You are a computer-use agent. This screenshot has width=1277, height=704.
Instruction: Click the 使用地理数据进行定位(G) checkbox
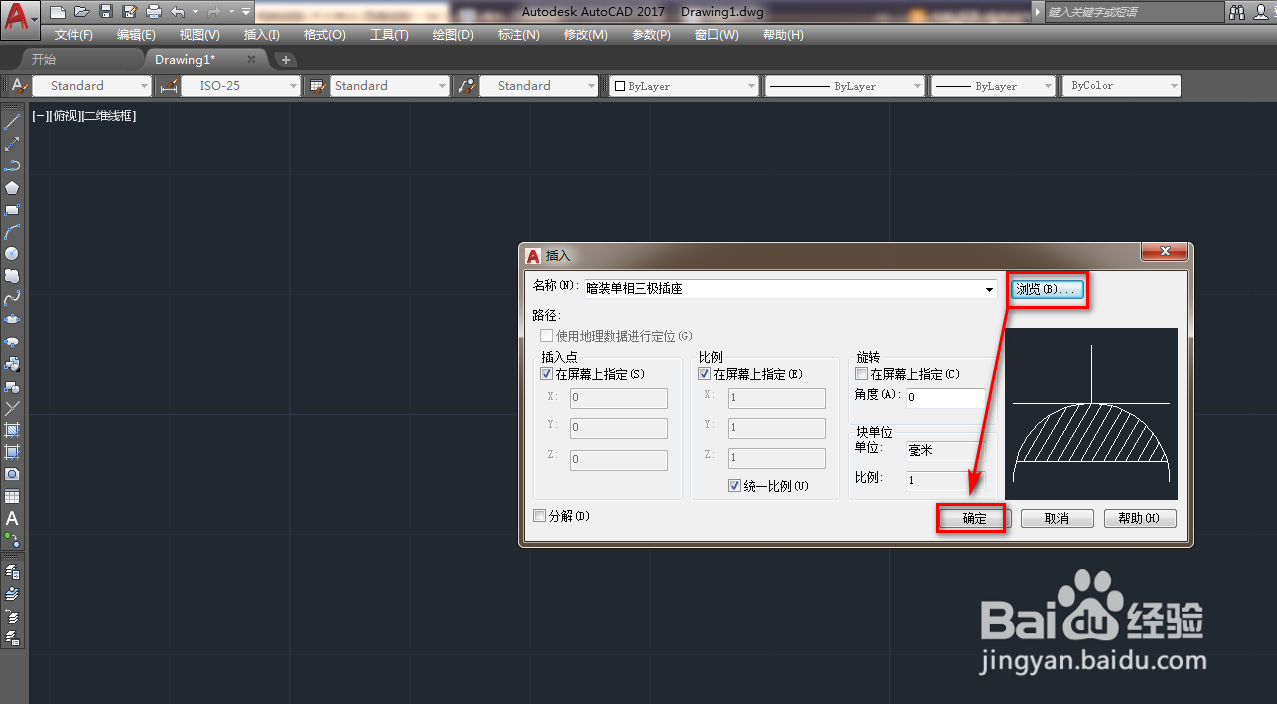[x=546, y=336]
